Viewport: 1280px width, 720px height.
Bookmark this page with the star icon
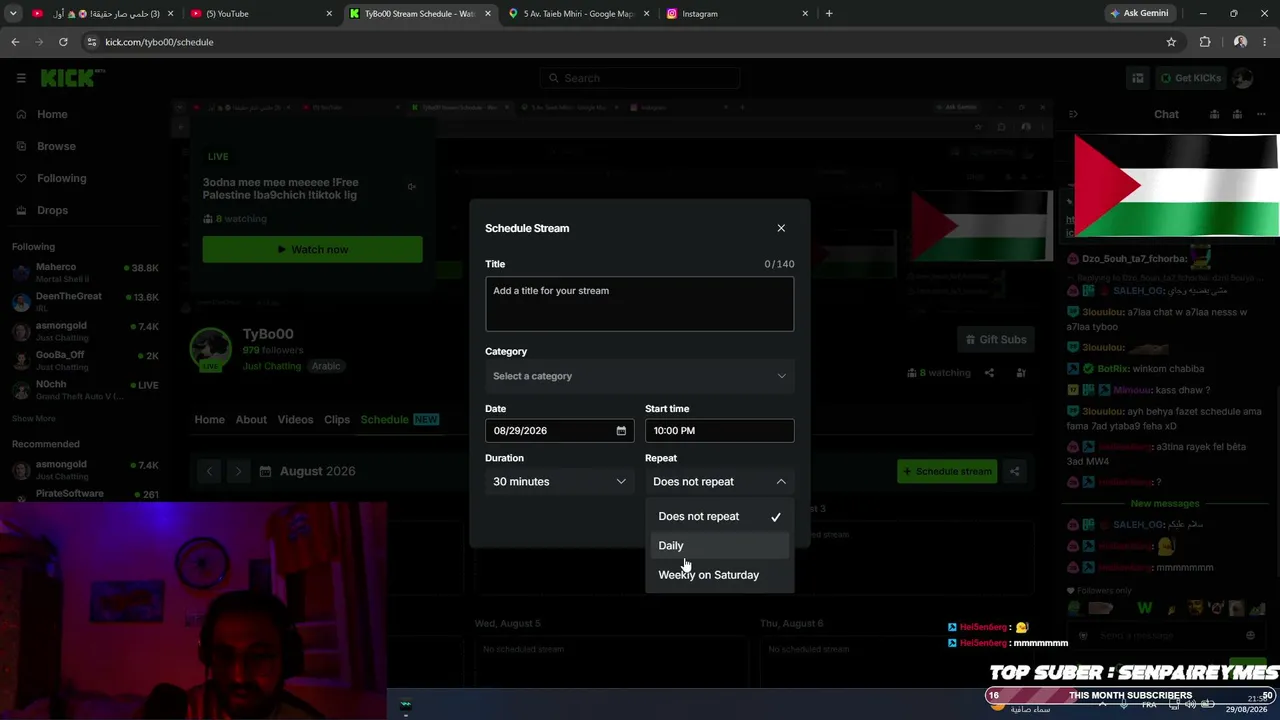click(1171, 42)
